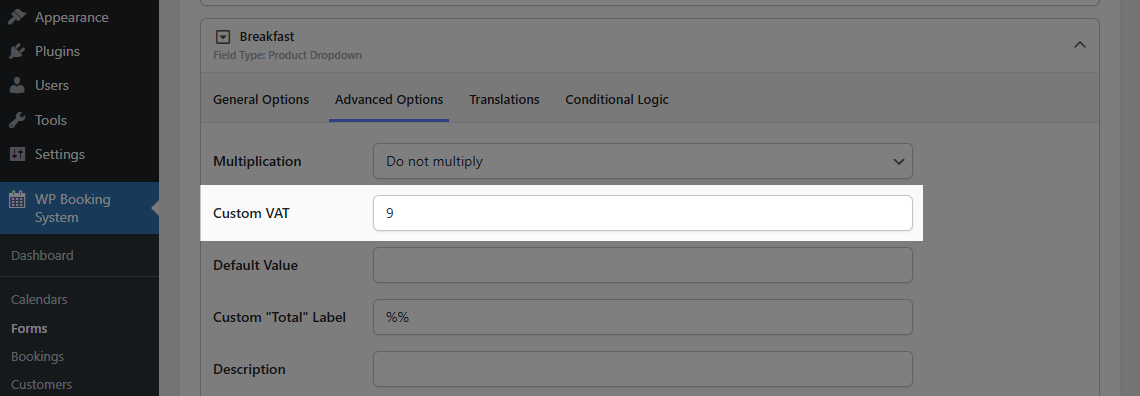
Task: Click the Users person icon
Action: pyautogui.click(x=17, y=86)
